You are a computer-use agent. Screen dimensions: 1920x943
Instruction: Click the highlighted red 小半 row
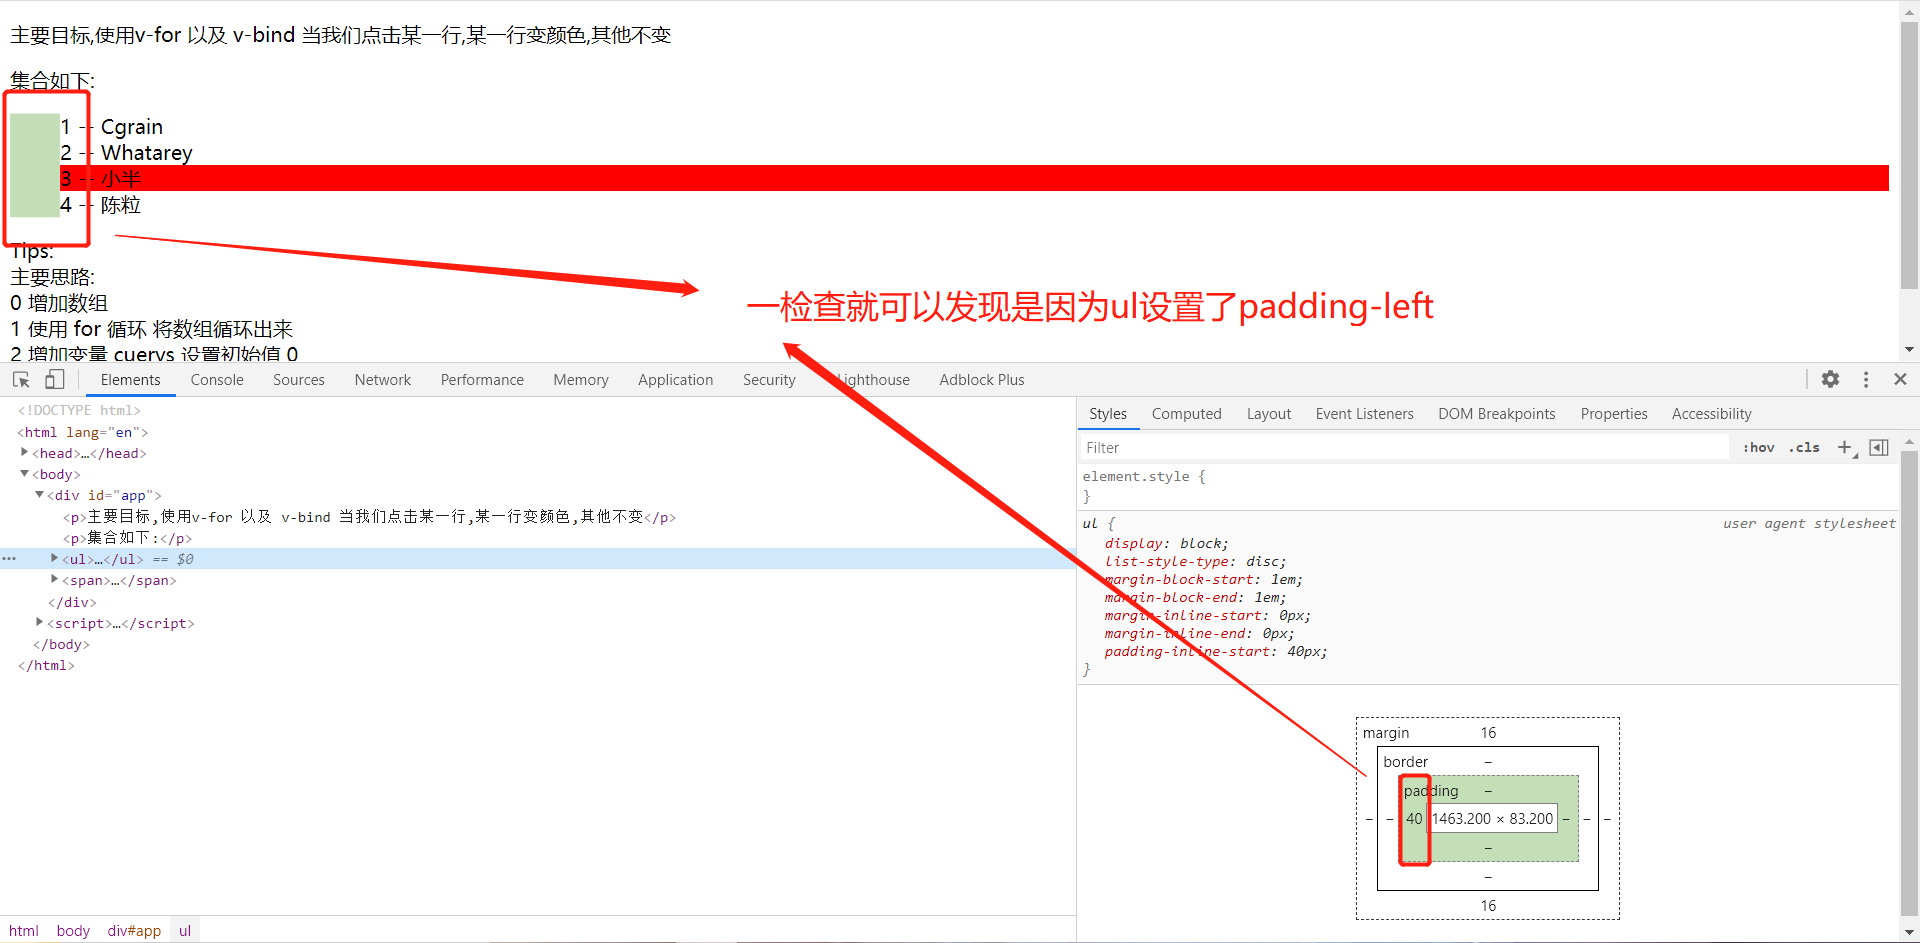[974, 178]
